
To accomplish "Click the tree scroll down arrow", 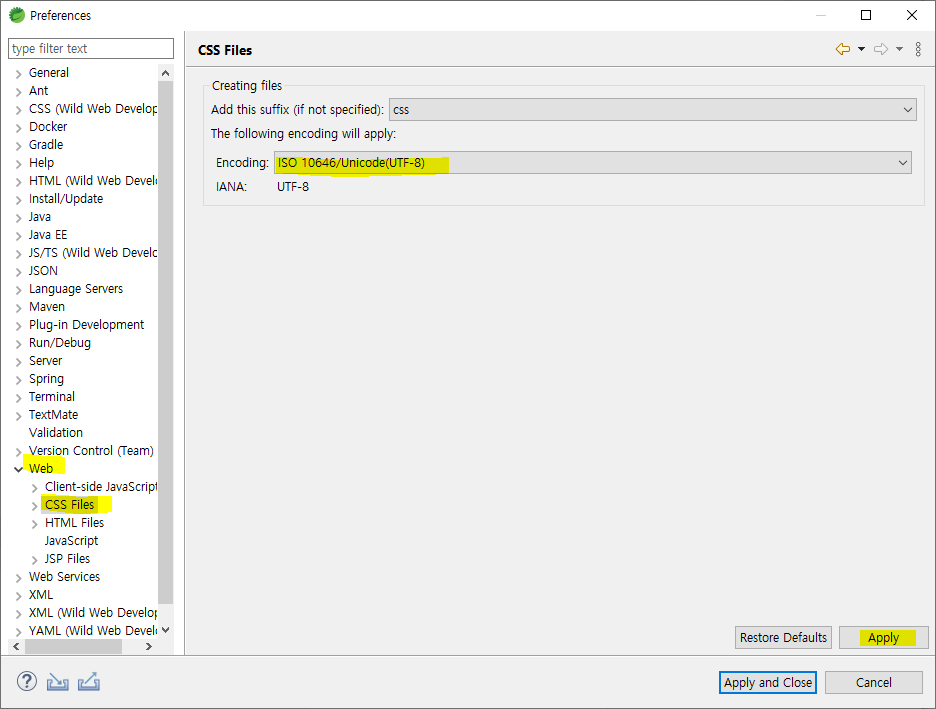I will (165, 630).
